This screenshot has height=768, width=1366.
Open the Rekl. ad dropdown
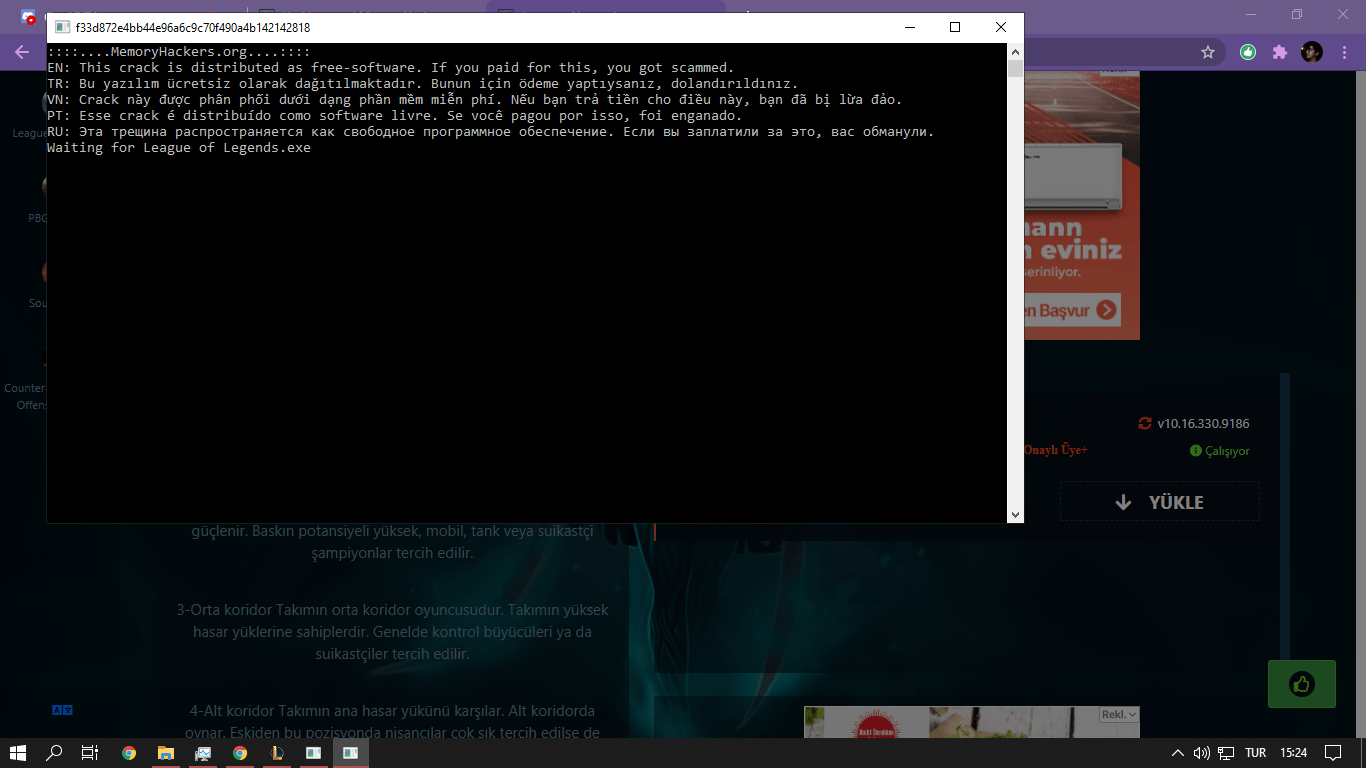coord(1119,715)
